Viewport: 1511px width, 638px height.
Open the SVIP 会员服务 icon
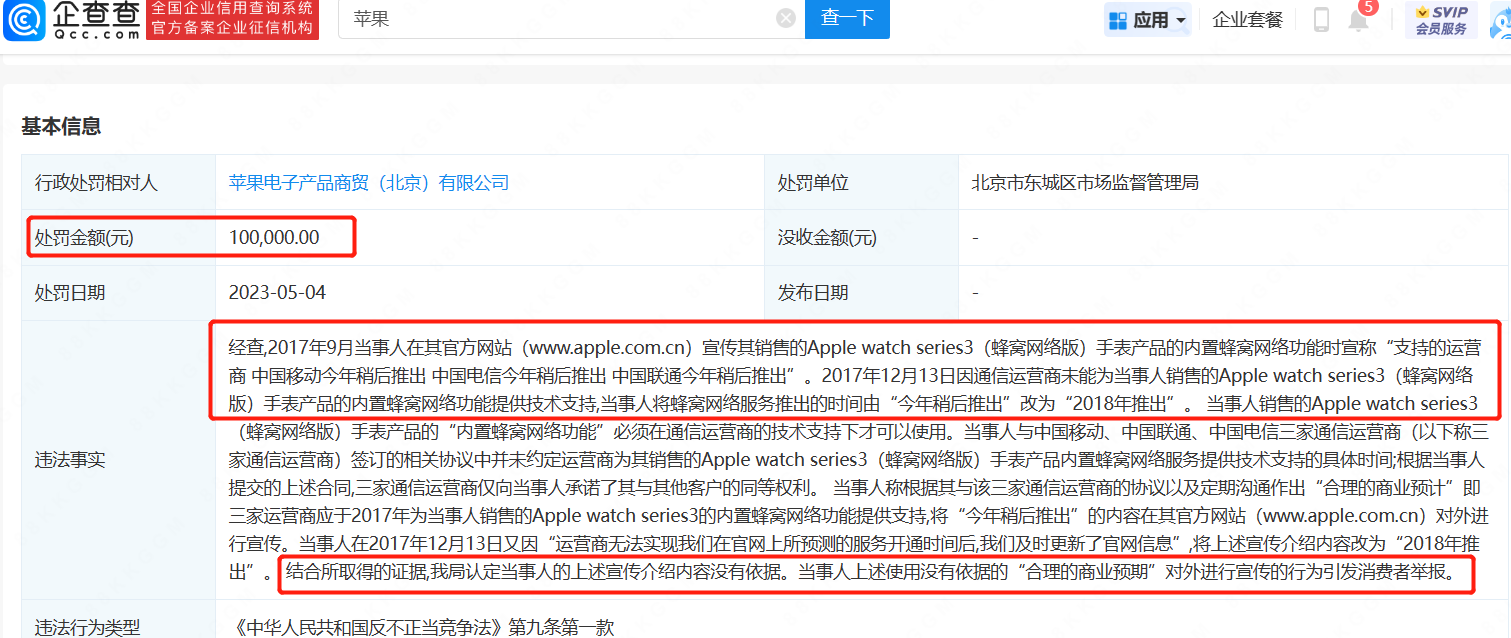1441,19
